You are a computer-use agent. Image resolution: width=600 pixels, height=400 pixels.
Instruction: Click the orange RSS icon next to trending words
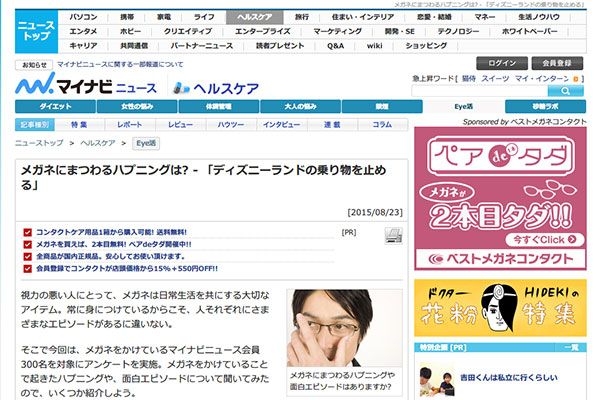click(576, 79)
